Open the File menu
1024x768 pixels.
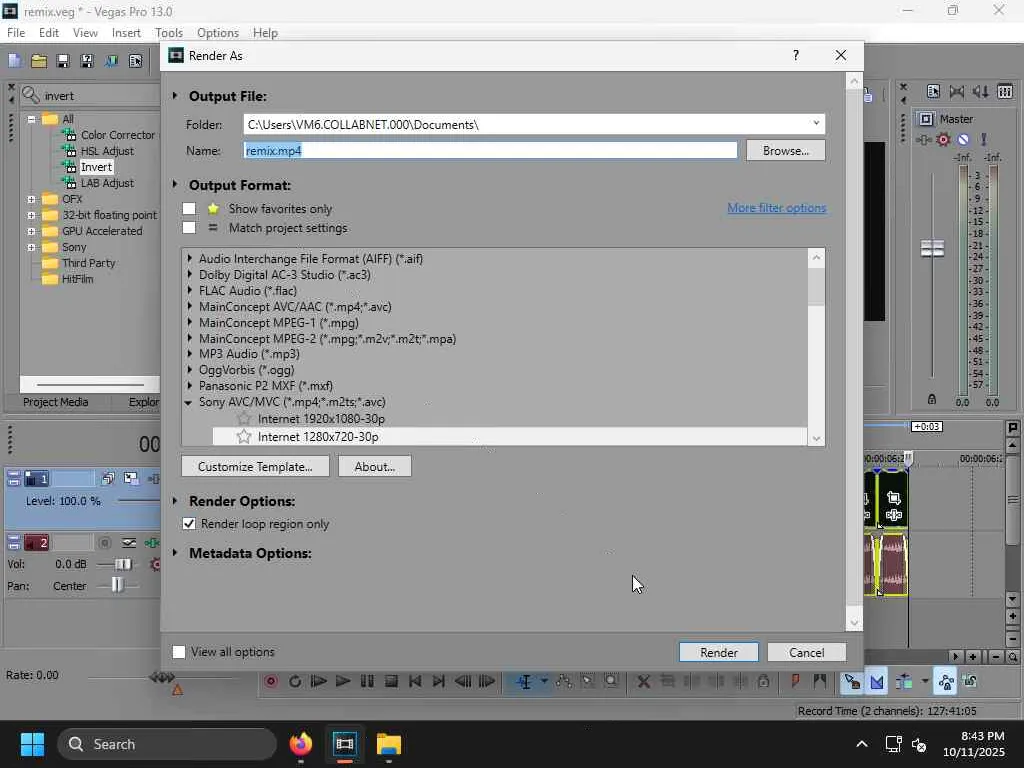pos(16,33)
